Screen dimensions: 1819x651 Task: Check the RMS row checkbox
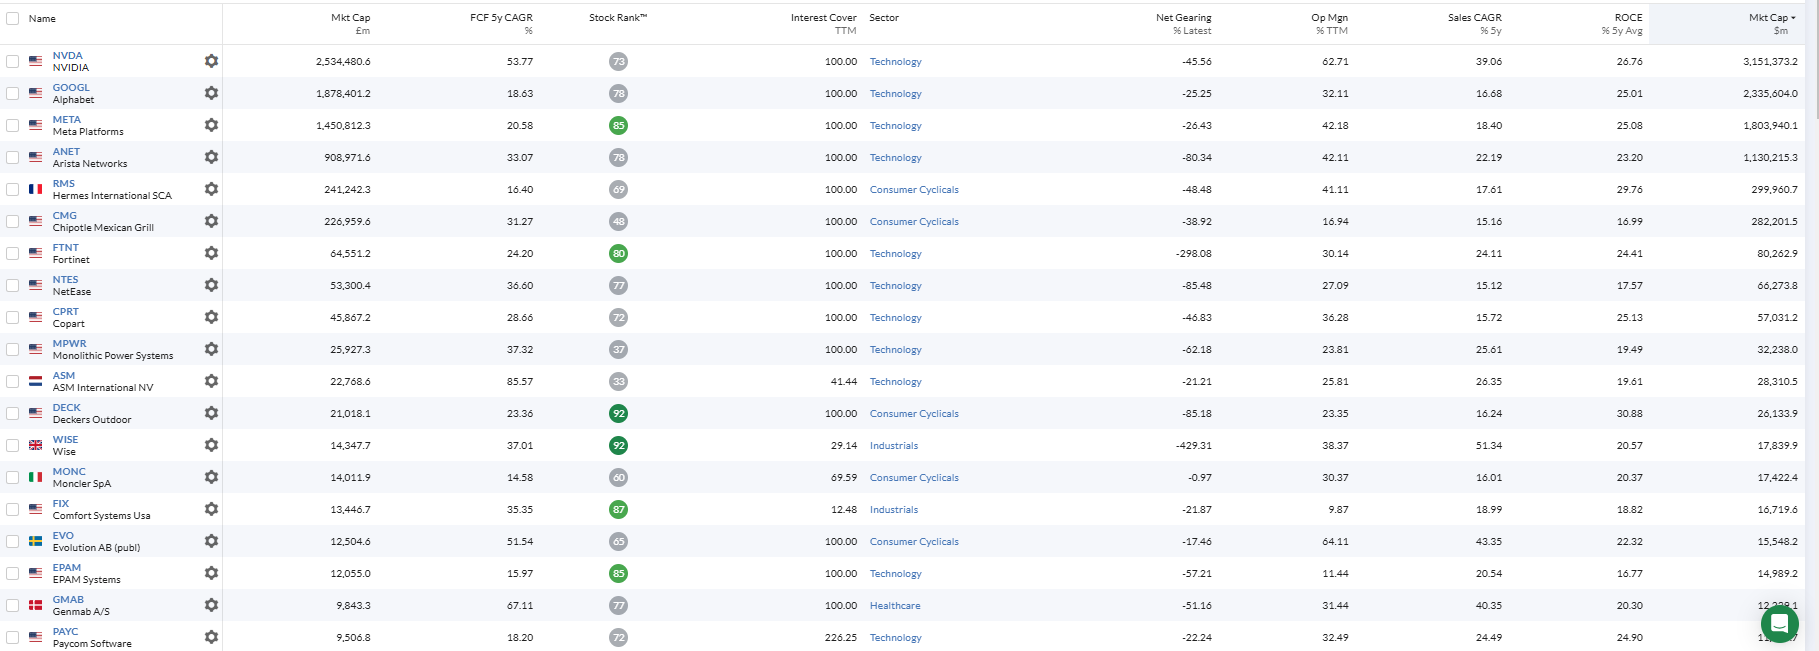12,189
